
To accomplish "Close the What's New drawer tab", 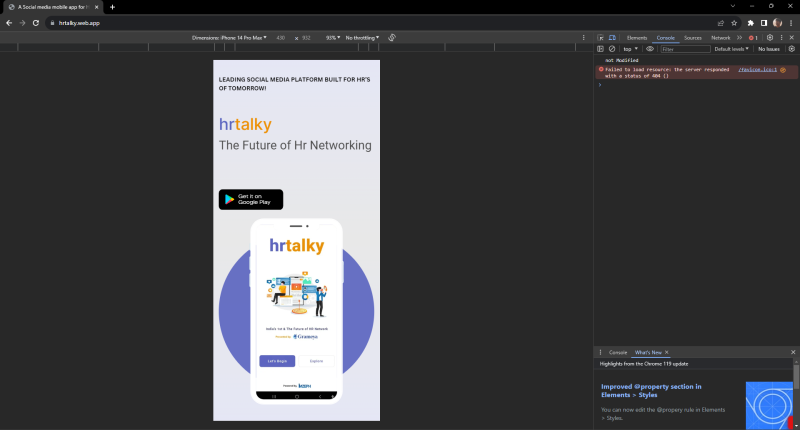I will click(x=666, y=352).
